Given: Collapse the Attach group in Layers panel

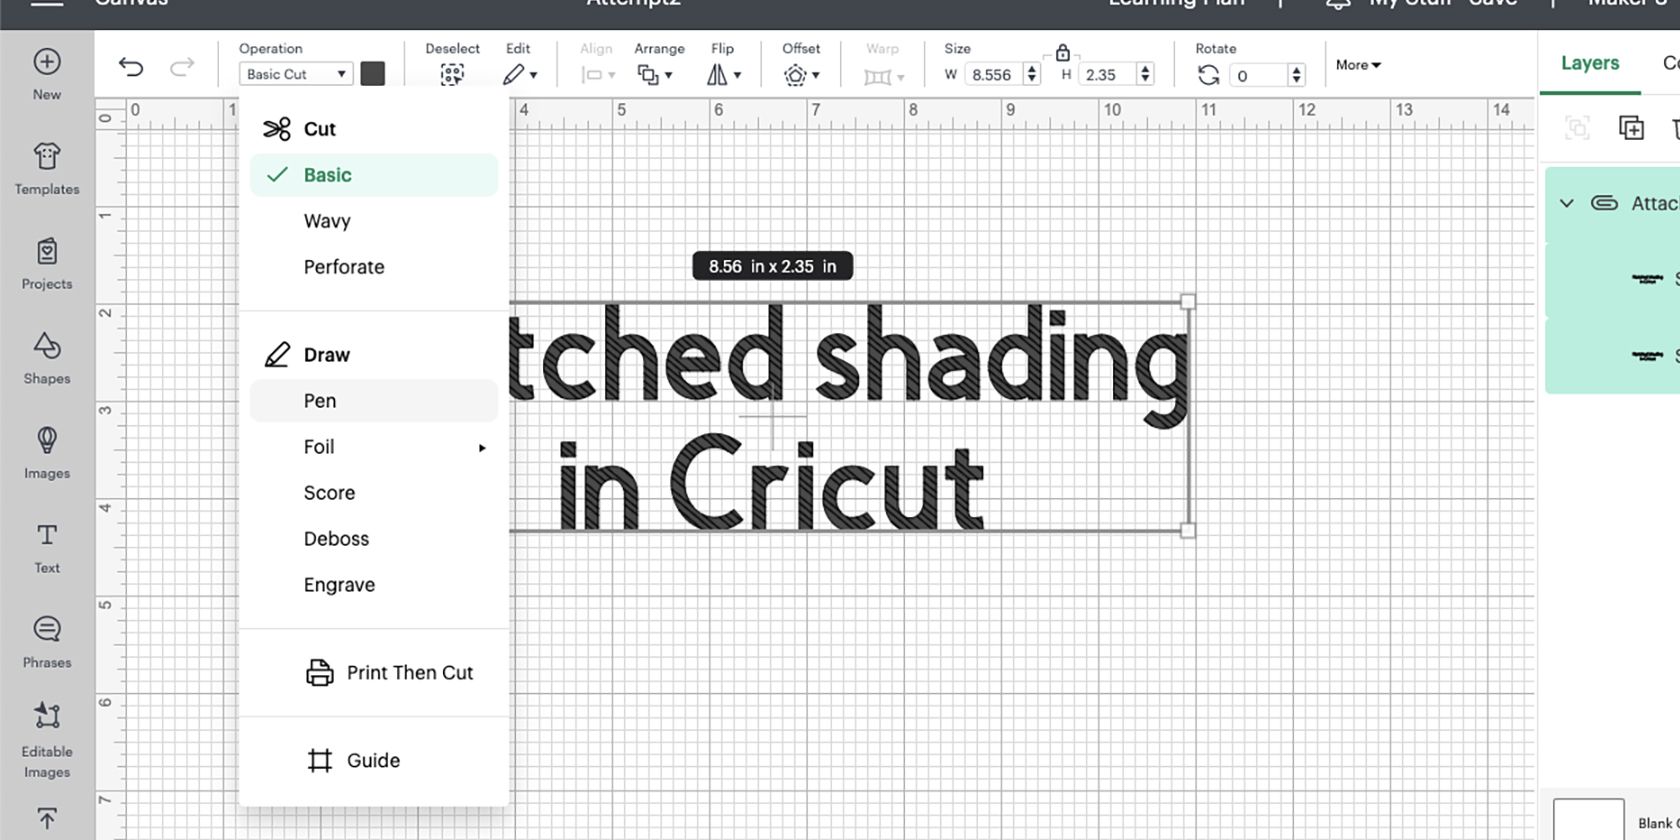Looking at the screenshot, I should pos(1567,203).
